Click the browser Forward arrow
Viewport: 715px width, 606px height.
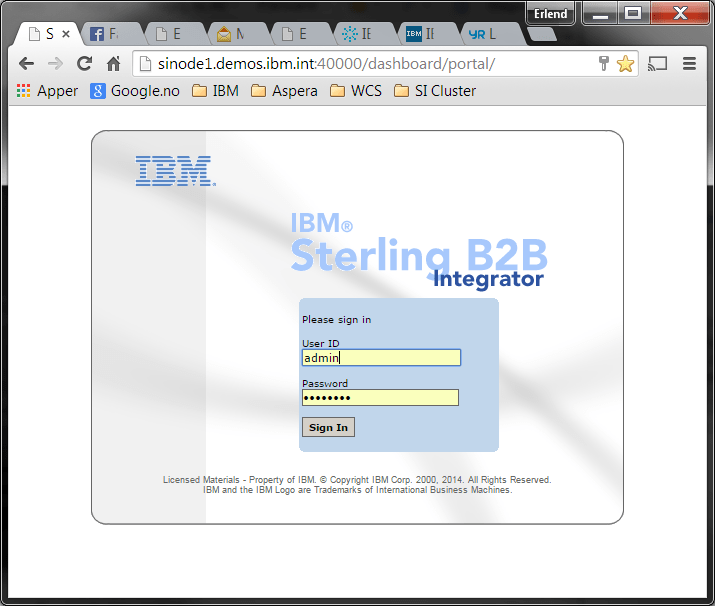pyautogui.click(x=55, y=63)
